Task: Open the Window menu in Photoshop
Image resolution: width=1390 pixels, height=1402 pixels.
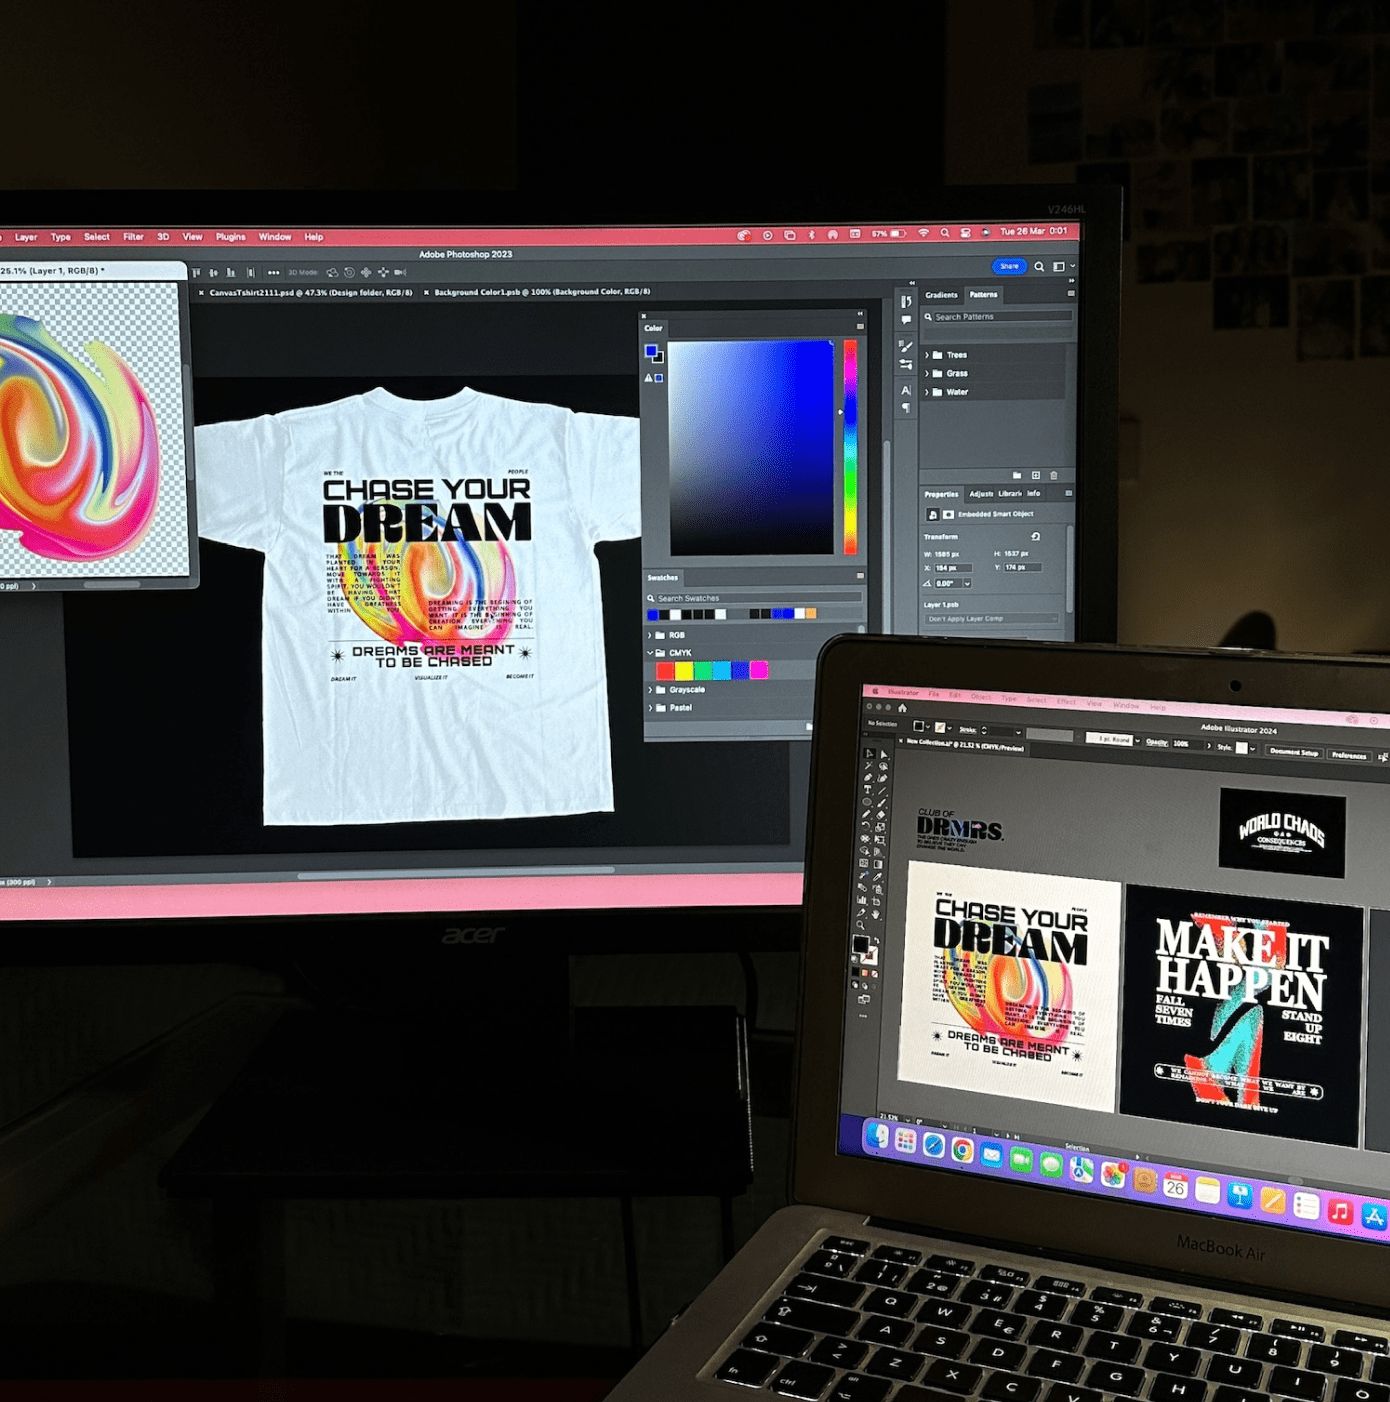Action: [275, 238]
